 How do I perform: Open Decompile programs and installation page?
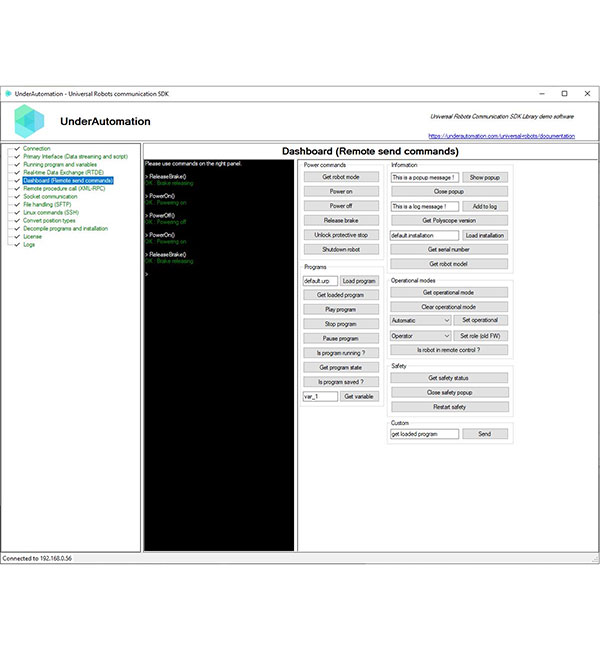tap(66, 228)
